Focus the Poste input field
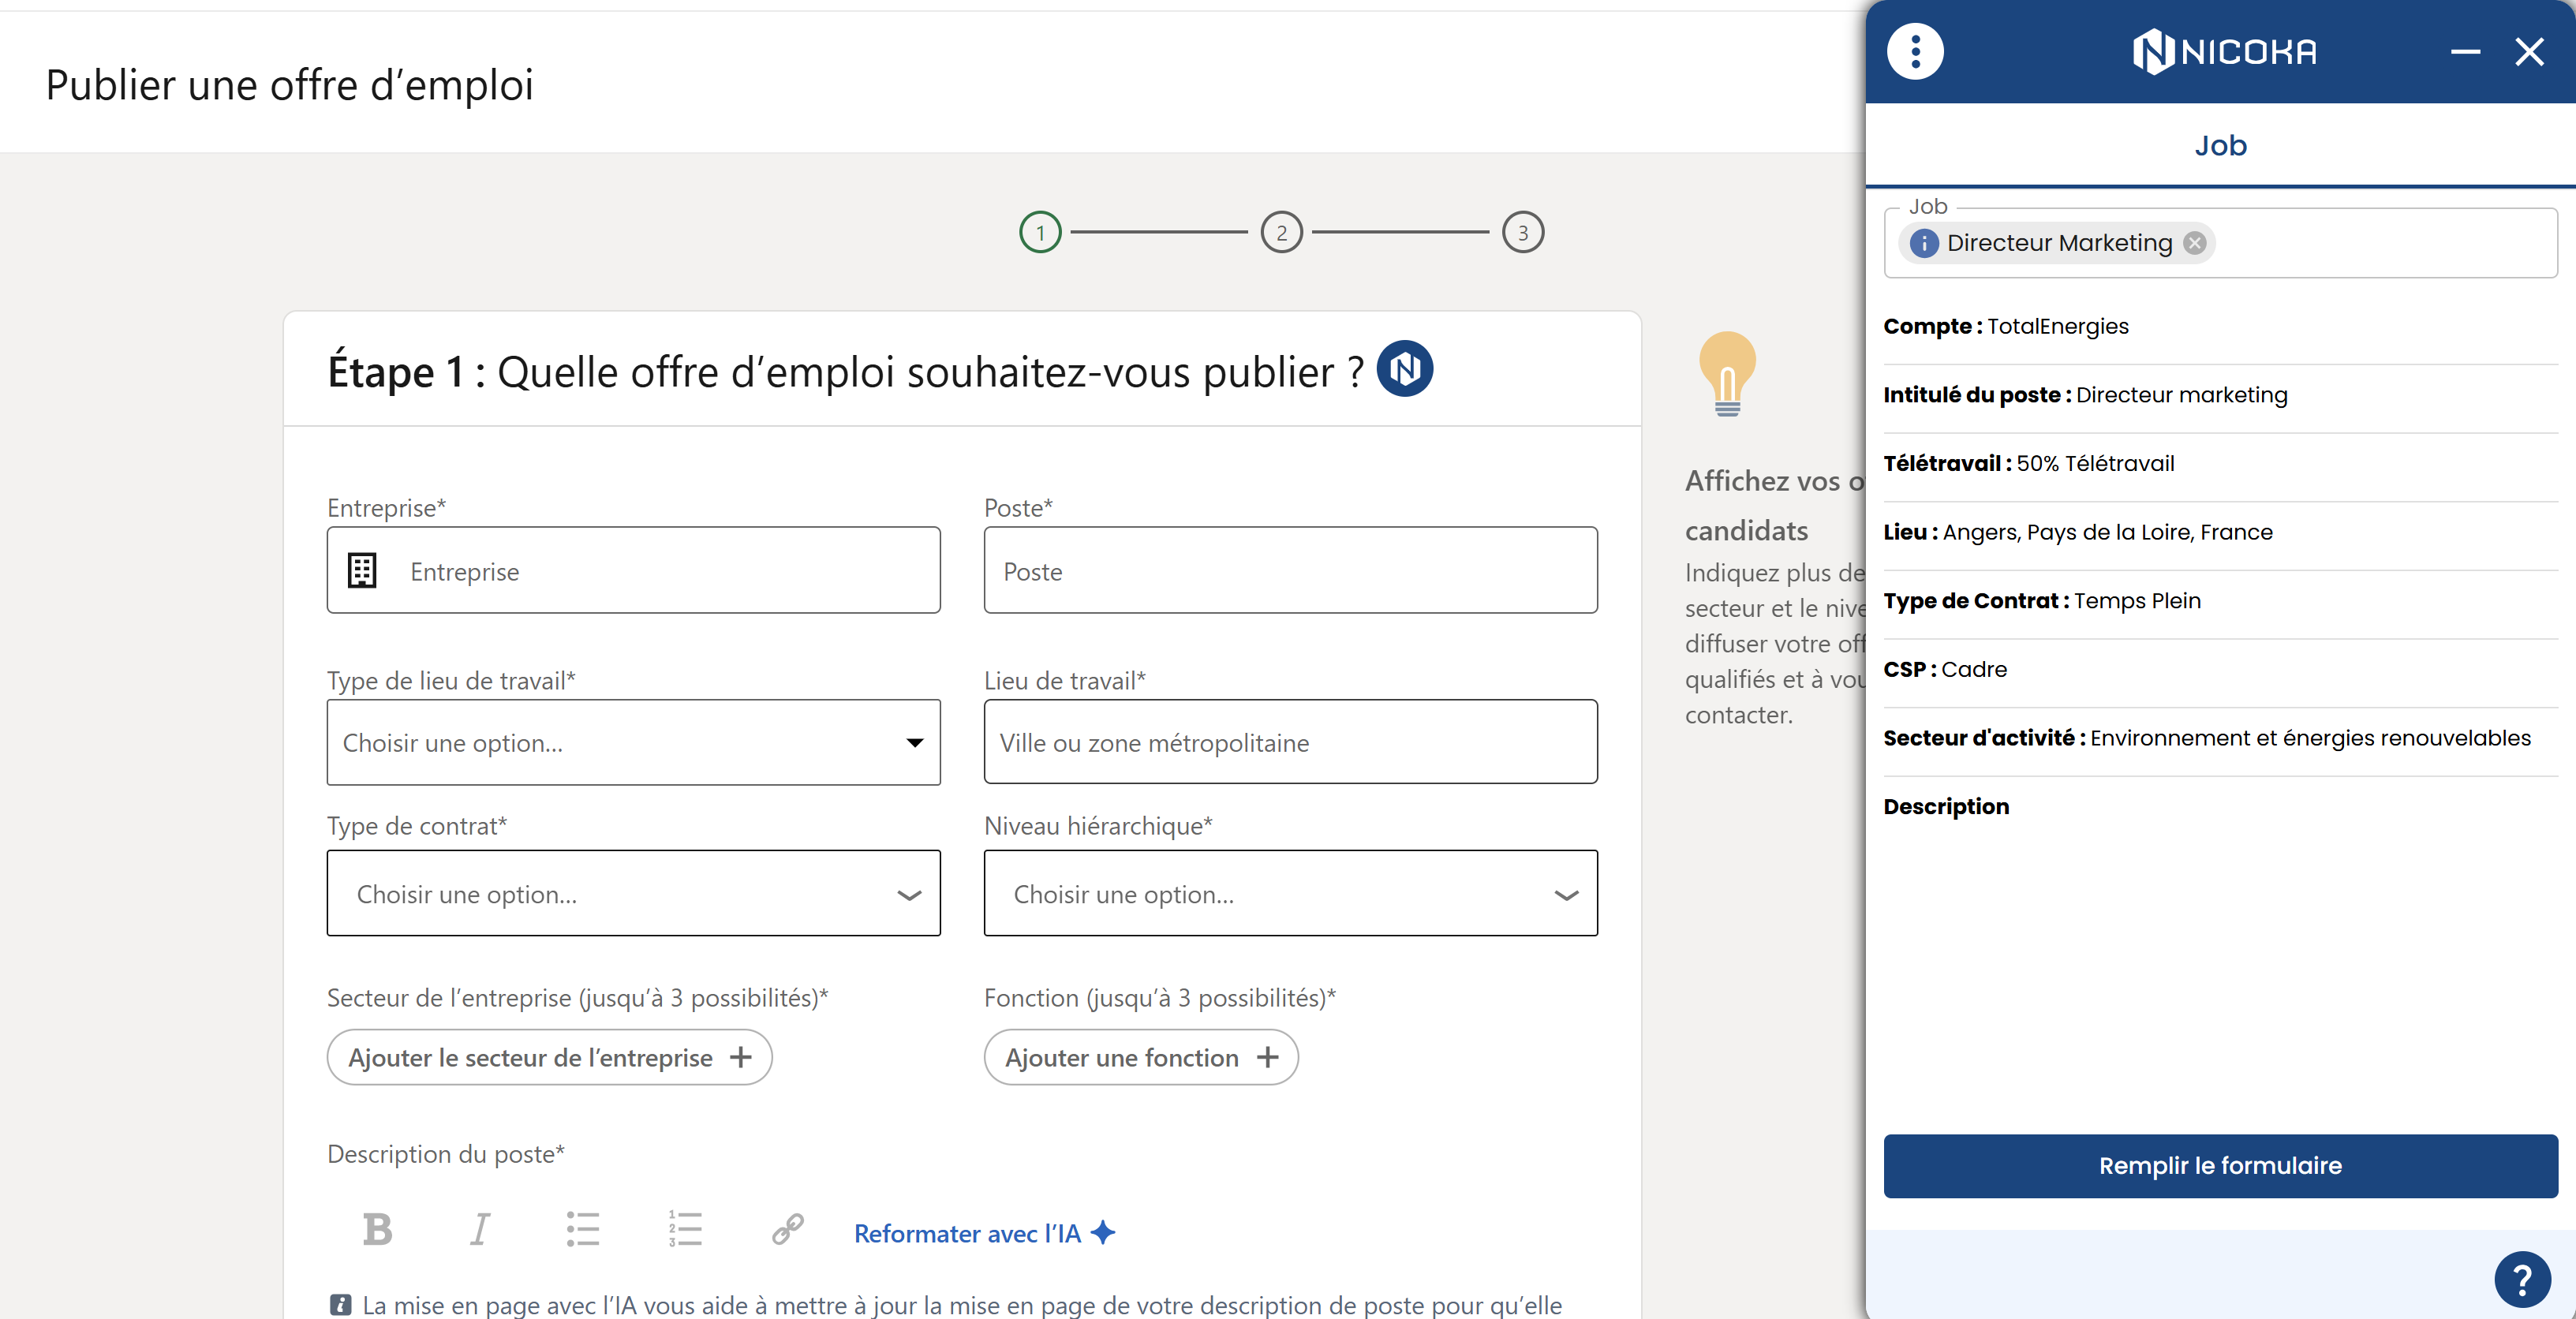2576x1319 pixels. (x=1290, y=571)
